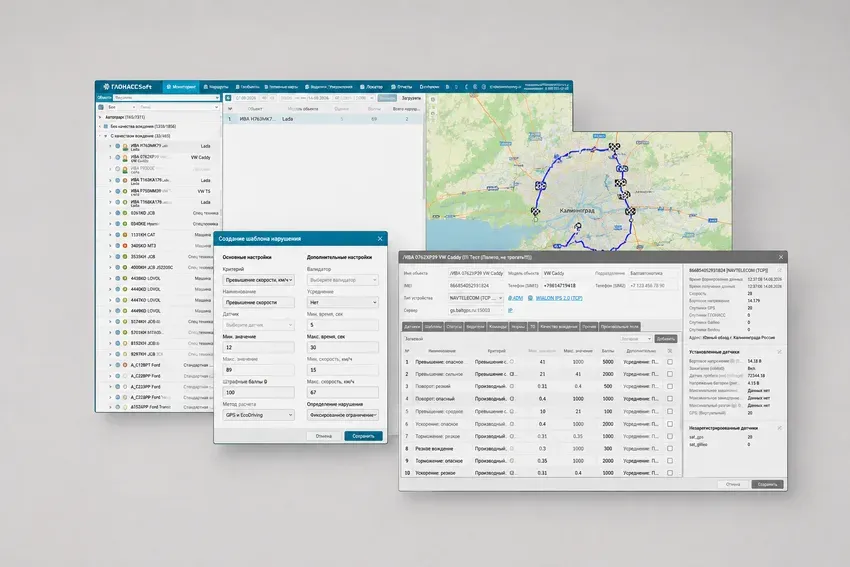
Task: Open the Геозоны section in the top menu
Action: click(247, 87)
